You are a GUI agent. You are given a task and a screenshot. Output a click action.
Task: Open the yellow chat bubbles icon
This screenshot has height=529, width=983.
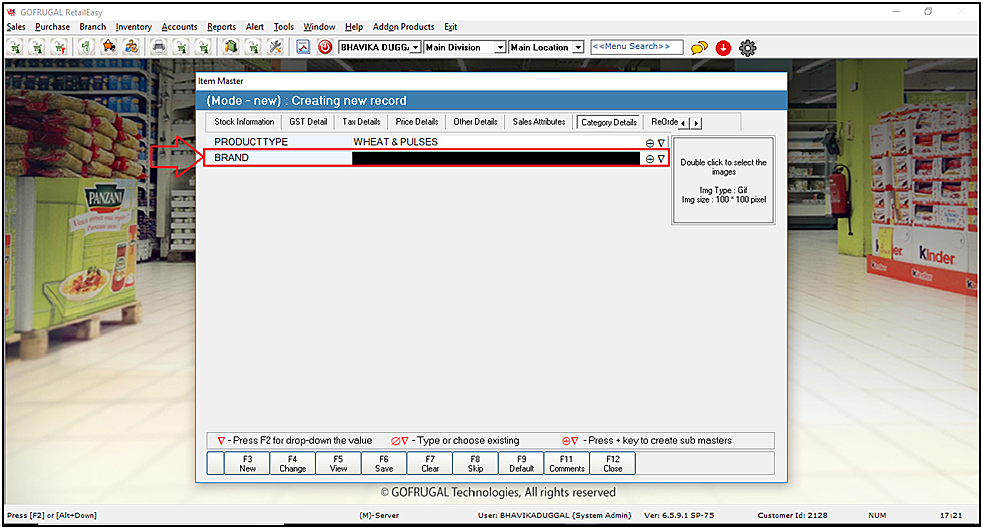click(699, 48)
